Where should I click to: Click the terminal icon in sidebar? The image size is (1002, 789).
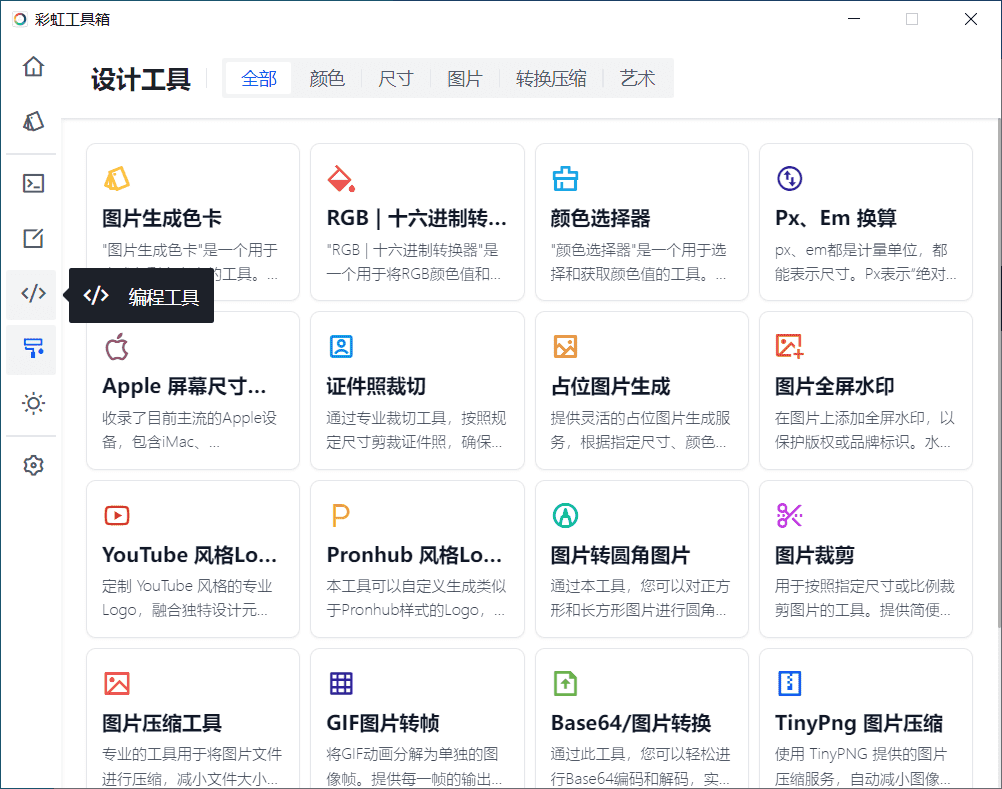(33, 183)
